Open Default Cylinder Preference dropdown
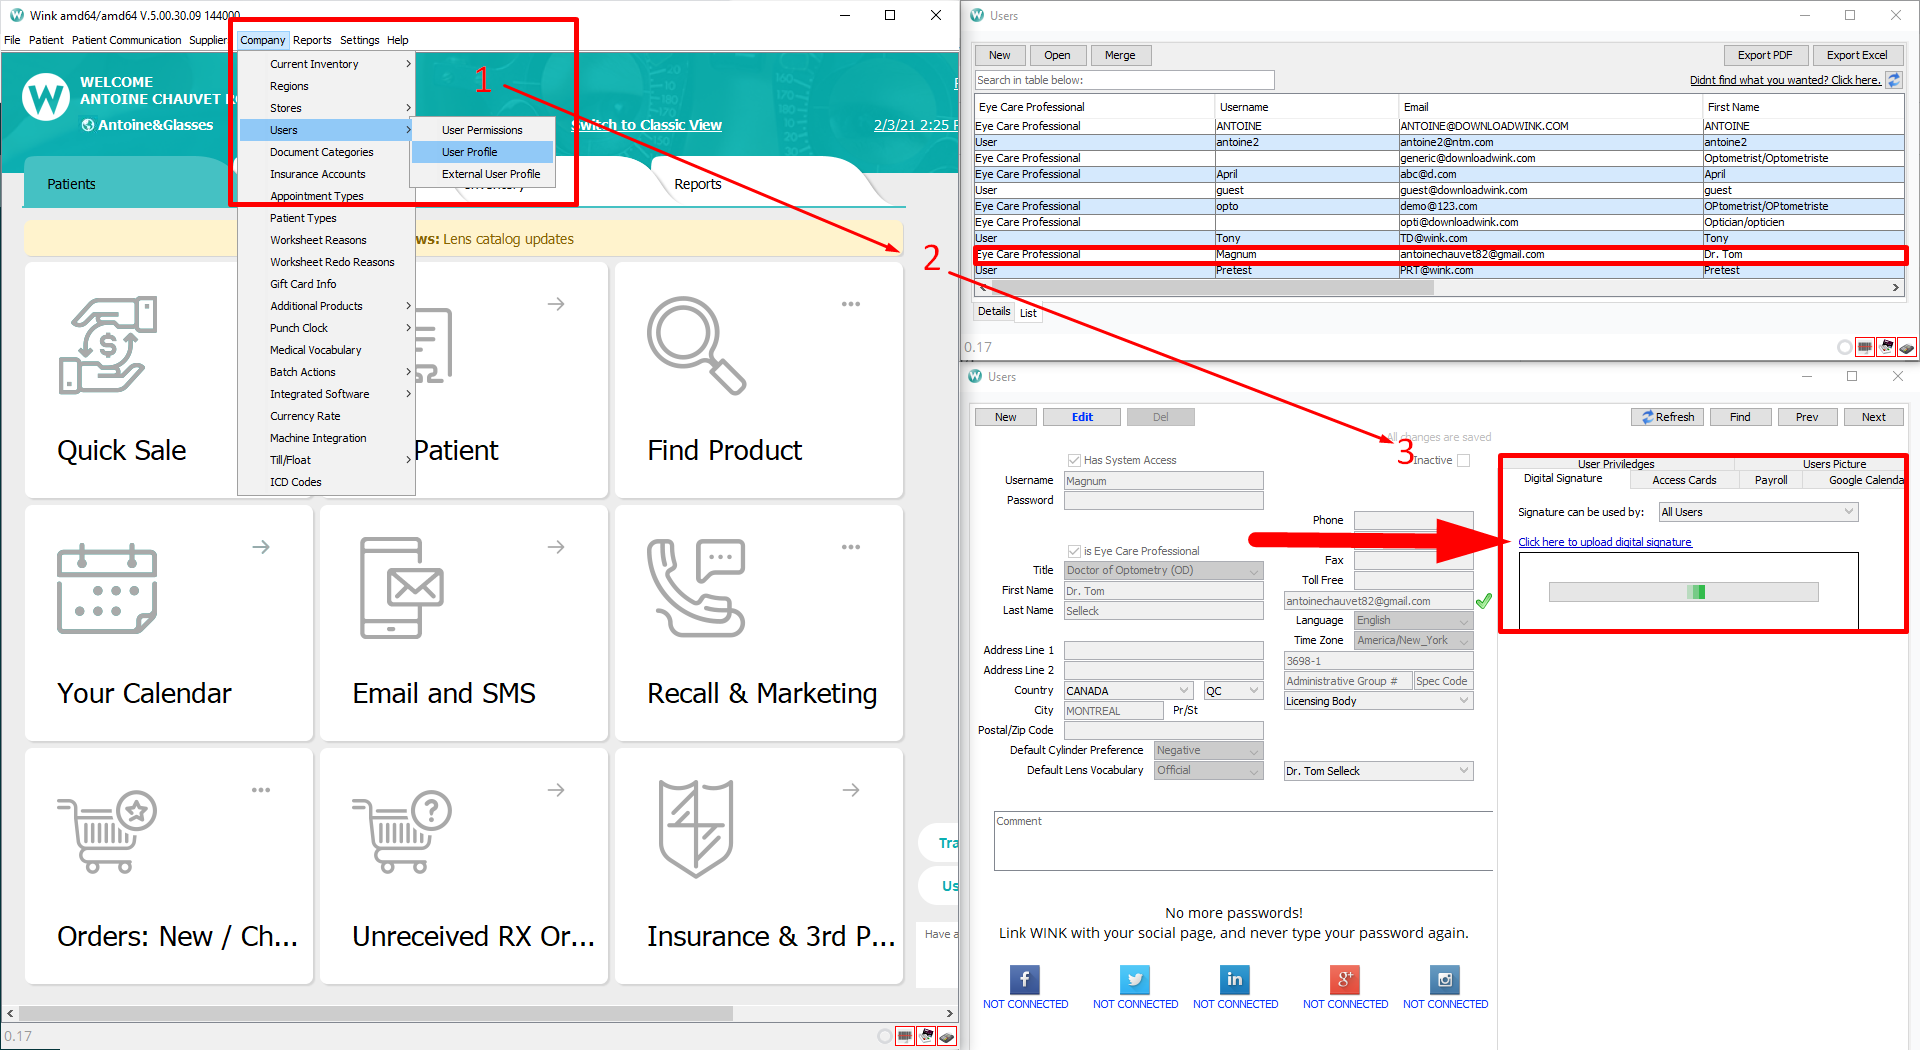Viewport: 1920px width, 1050px height. 1209,750
